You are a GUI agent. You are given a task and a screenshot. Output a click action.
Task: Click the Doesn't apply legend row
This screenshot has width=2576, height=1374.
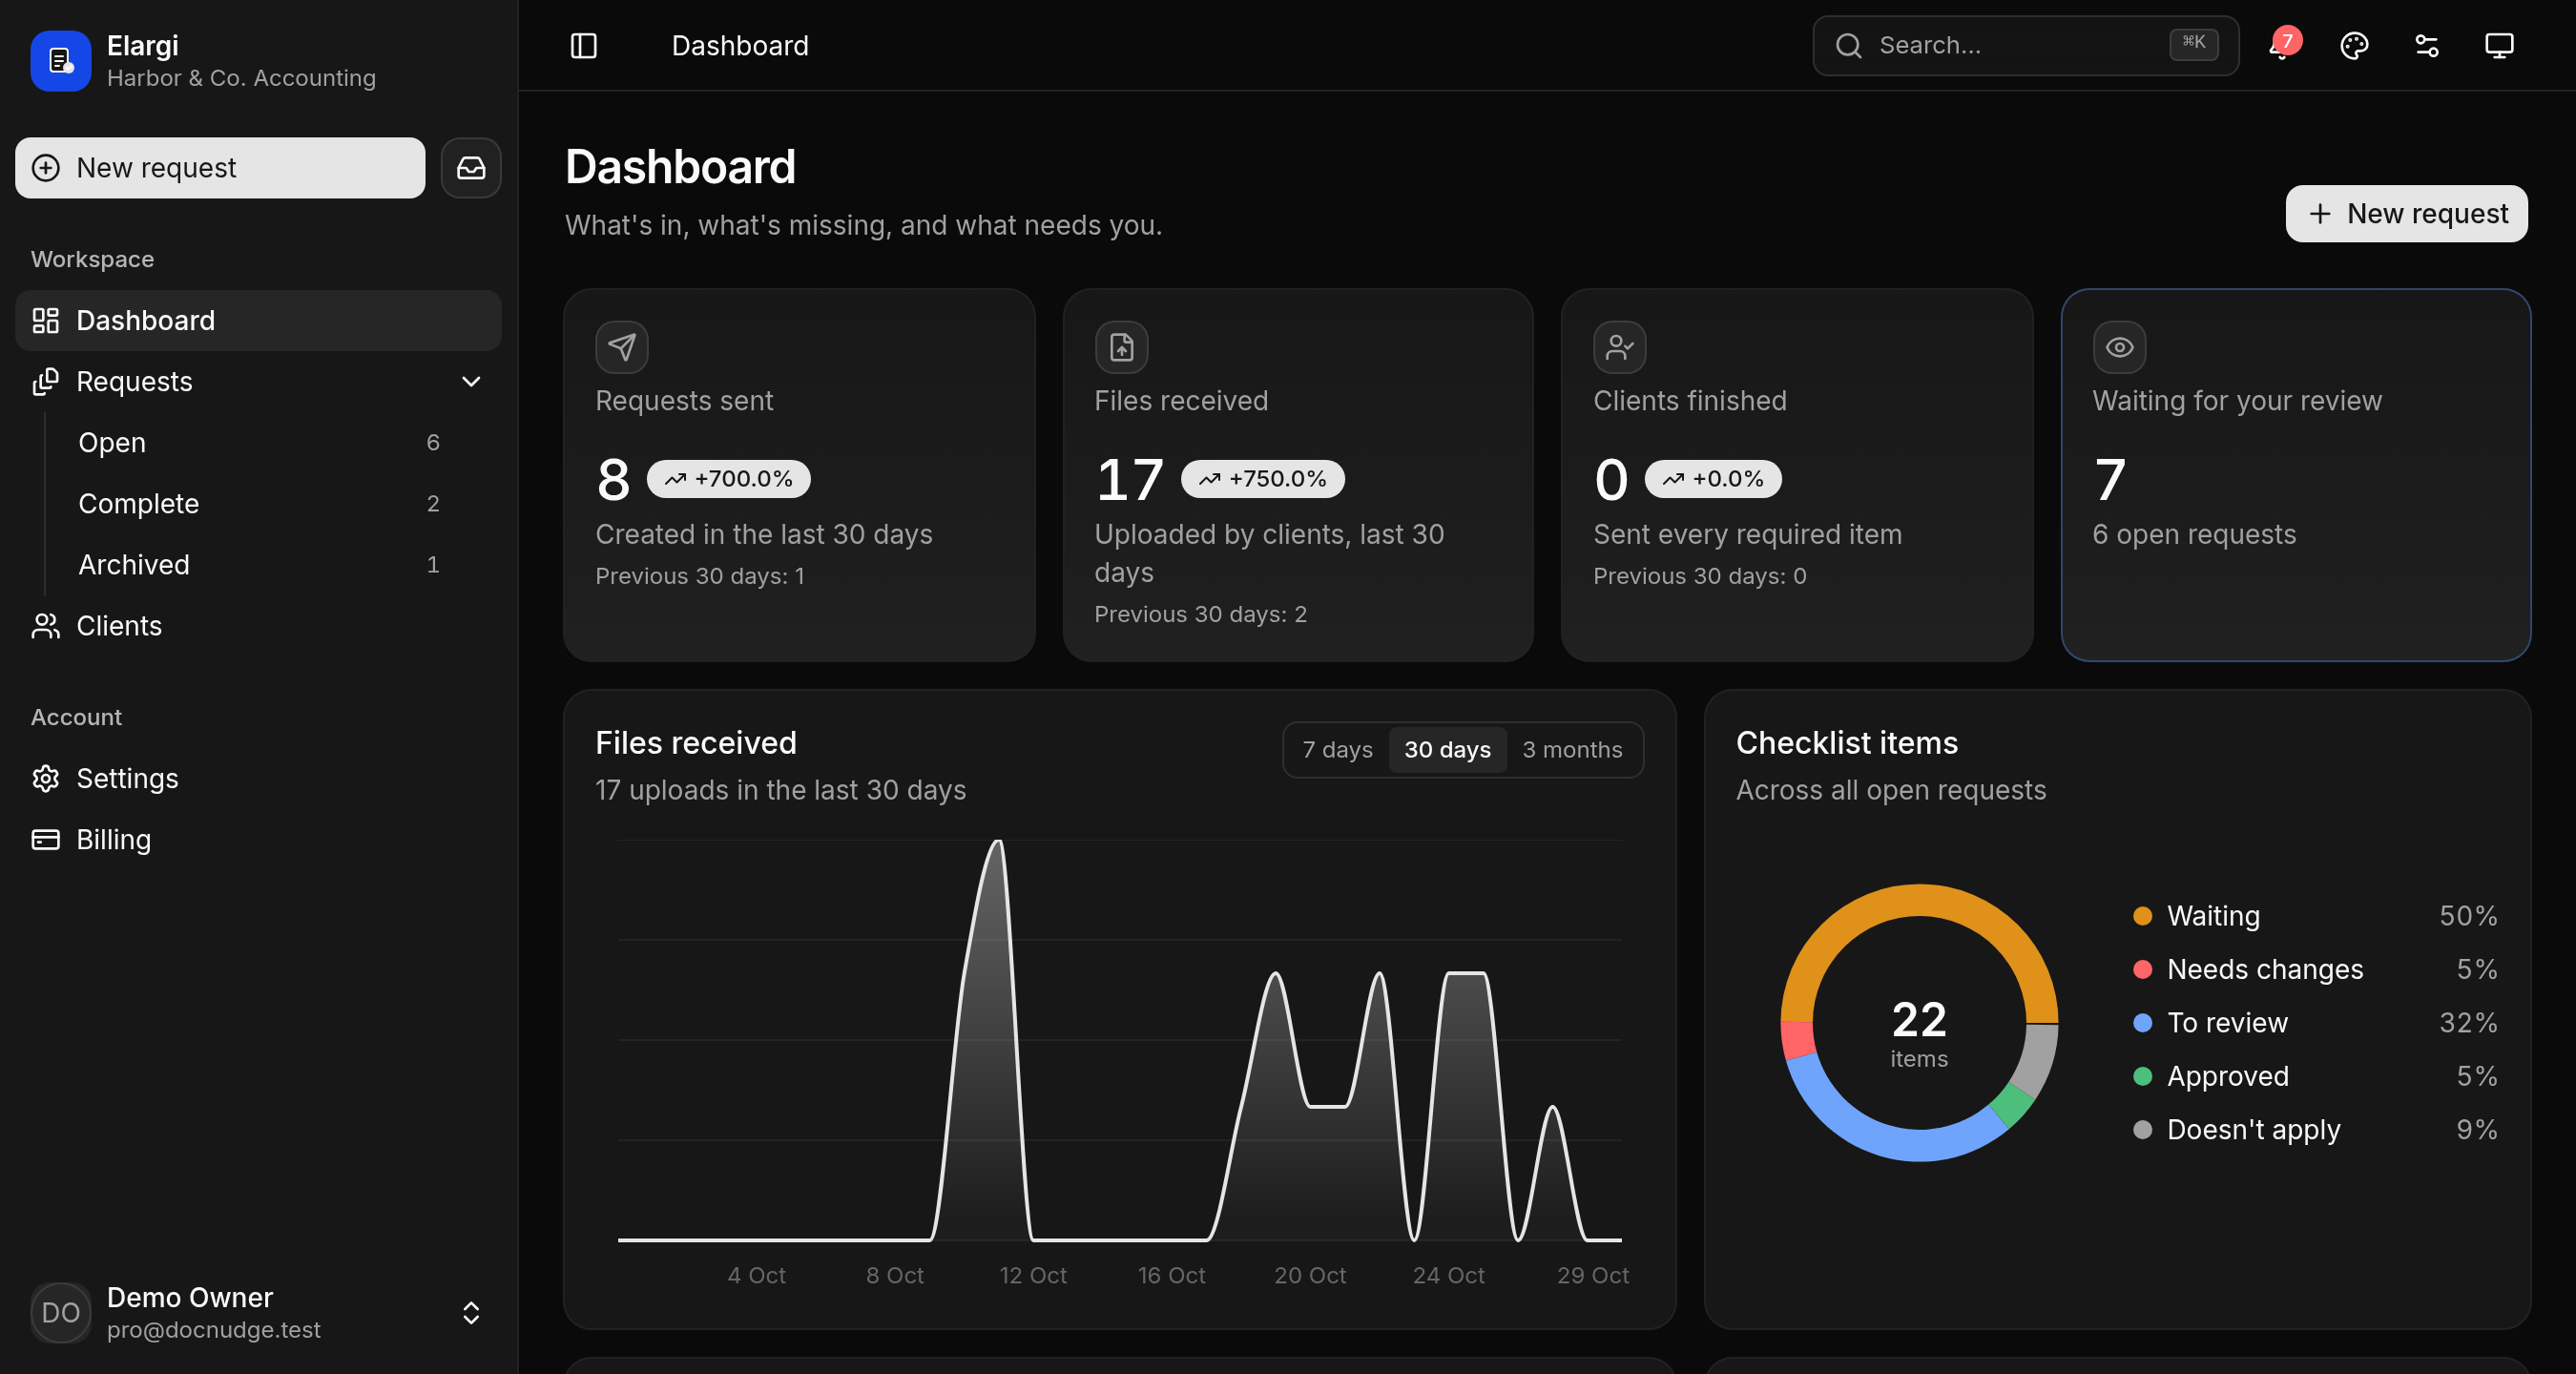2314,1130
